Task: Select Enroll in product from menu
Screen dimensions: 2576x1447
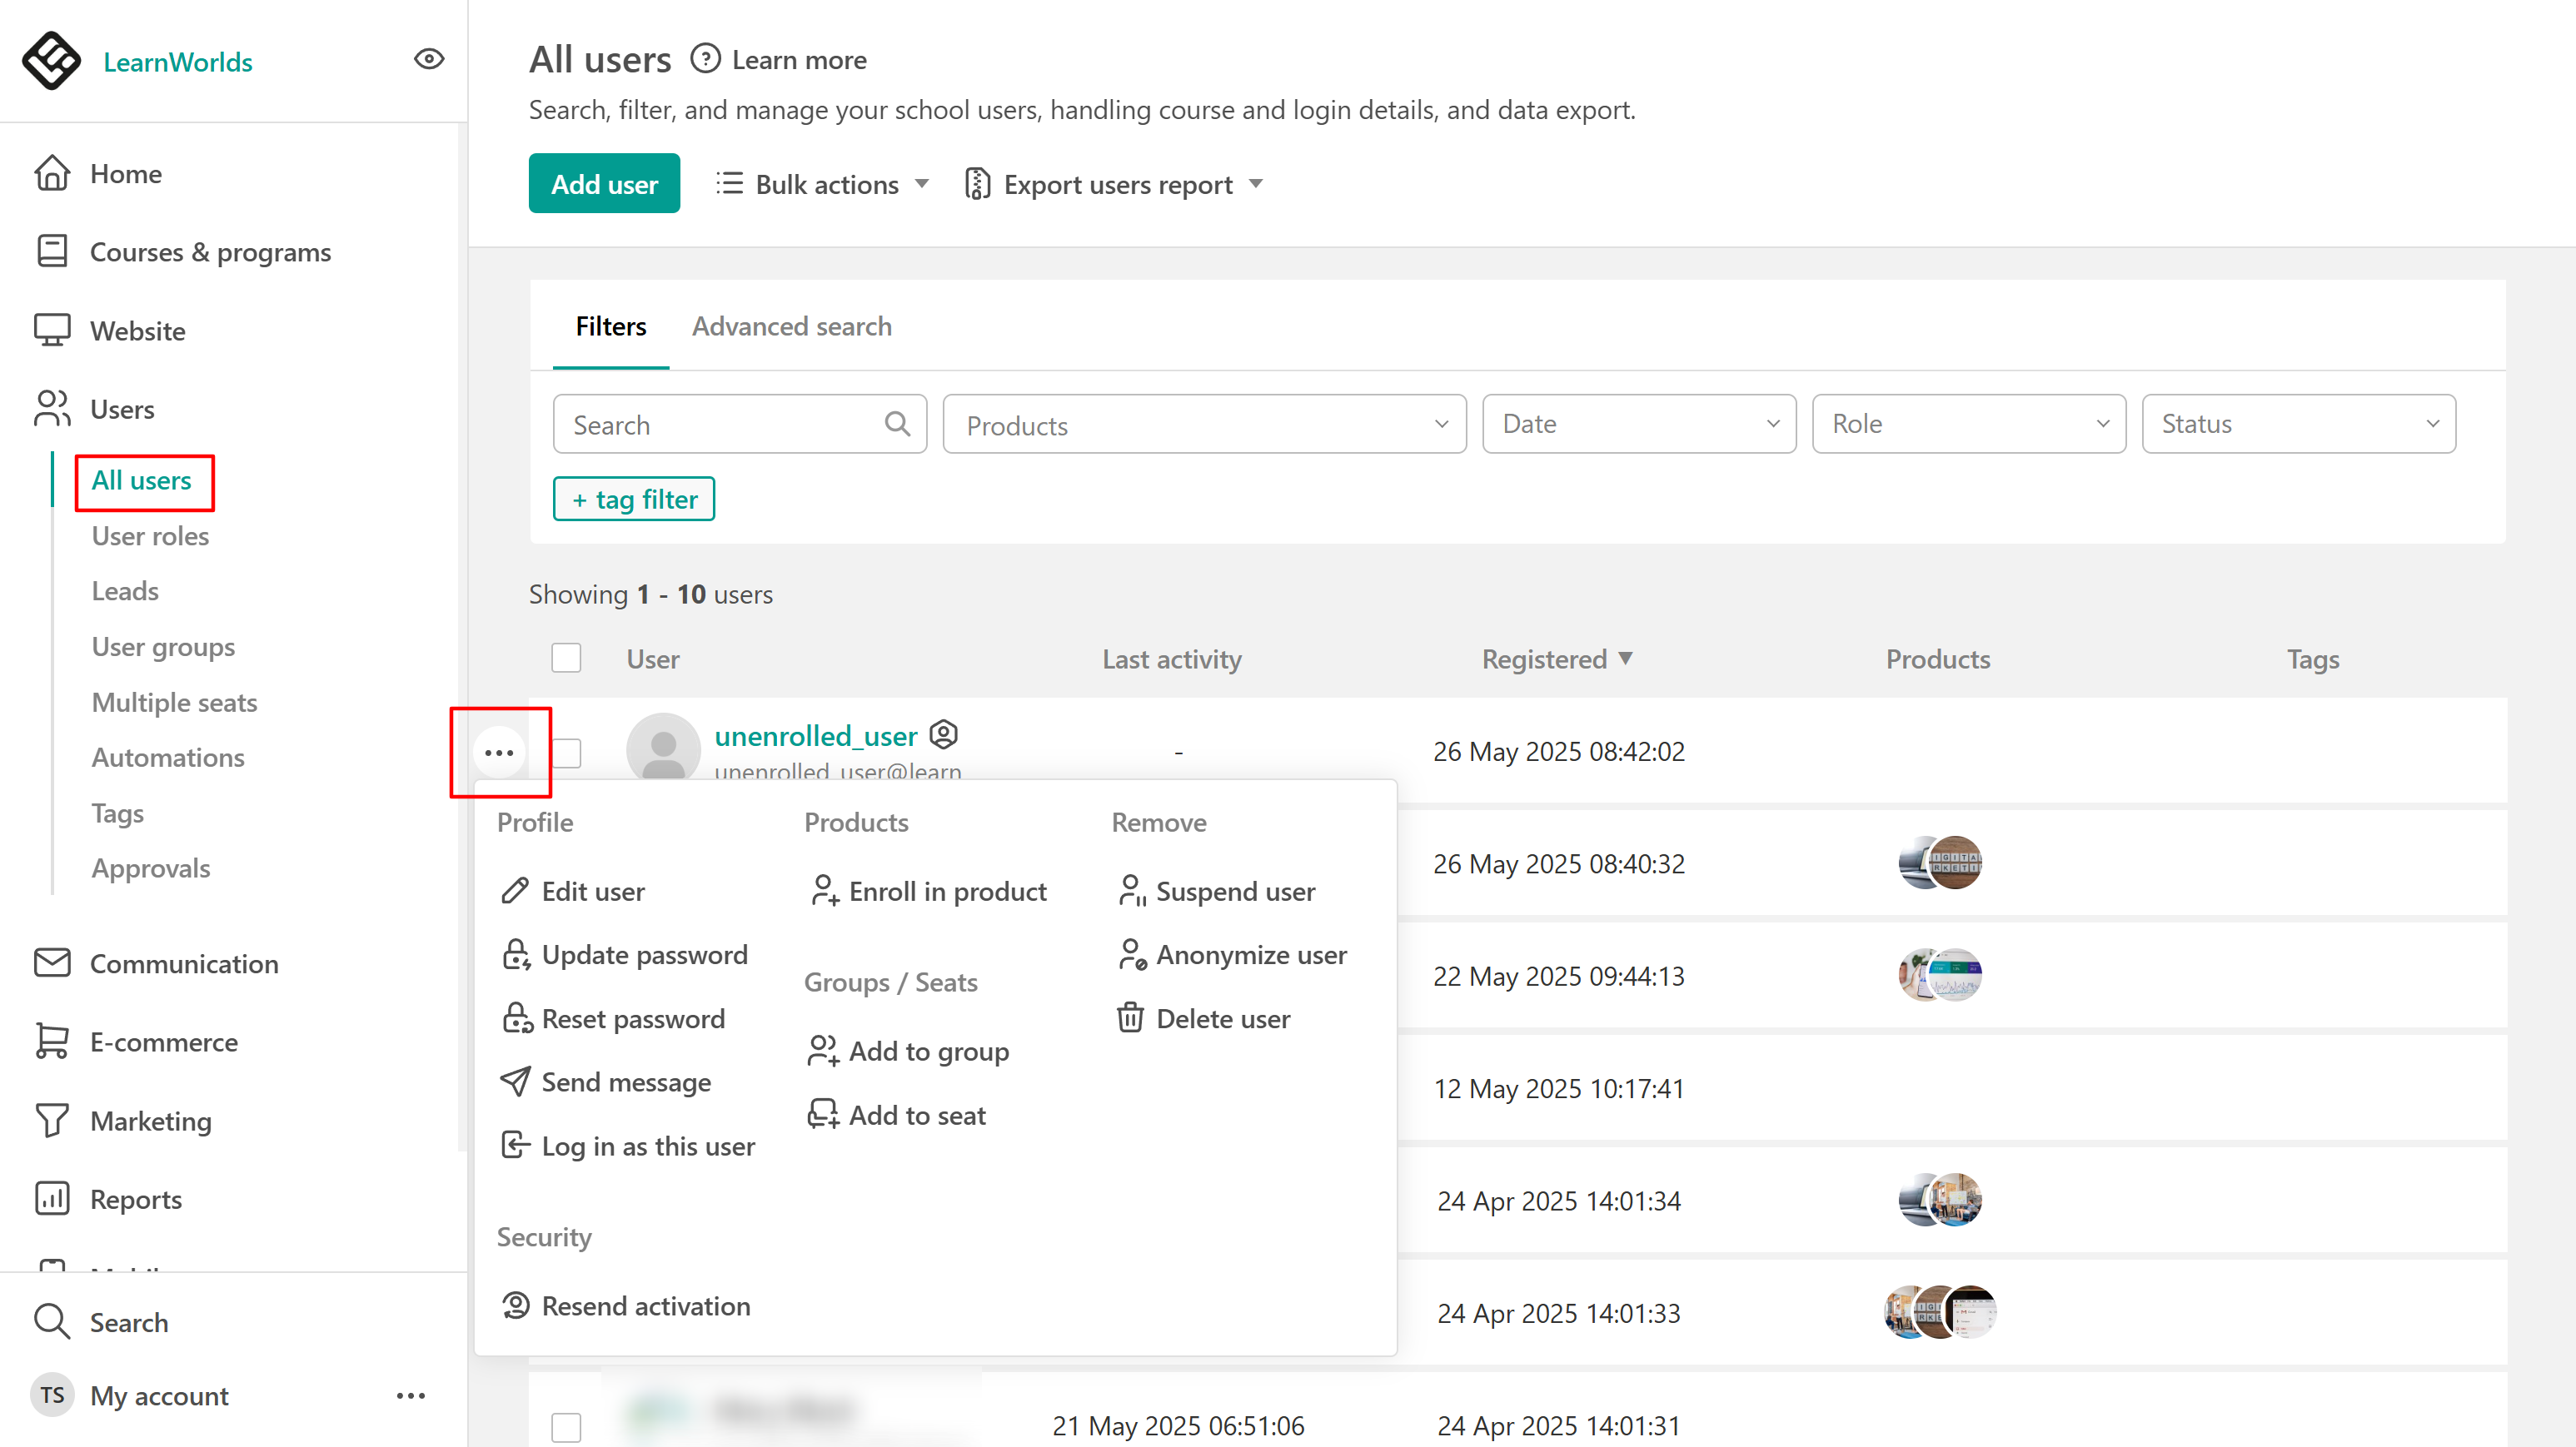Action: (946, 891)
